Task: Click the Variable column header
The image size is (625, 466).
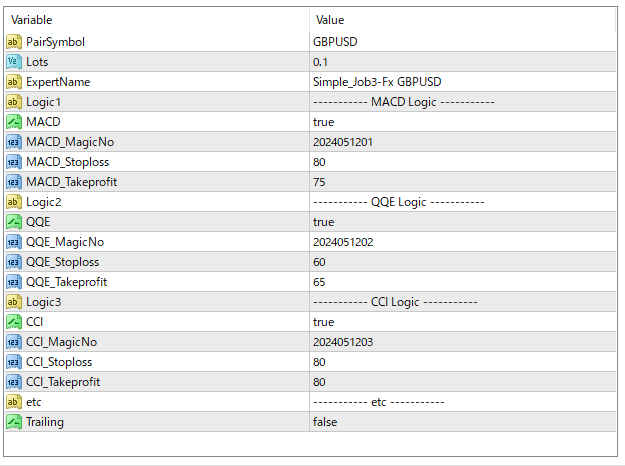Action: [32, 20]
